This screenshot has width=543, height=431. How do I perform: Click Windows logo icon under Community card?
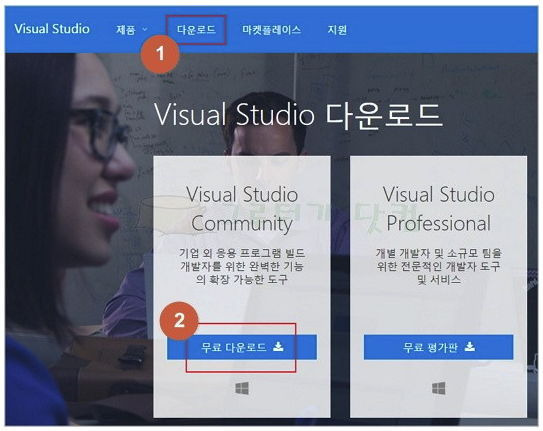[x=242, y=388]
